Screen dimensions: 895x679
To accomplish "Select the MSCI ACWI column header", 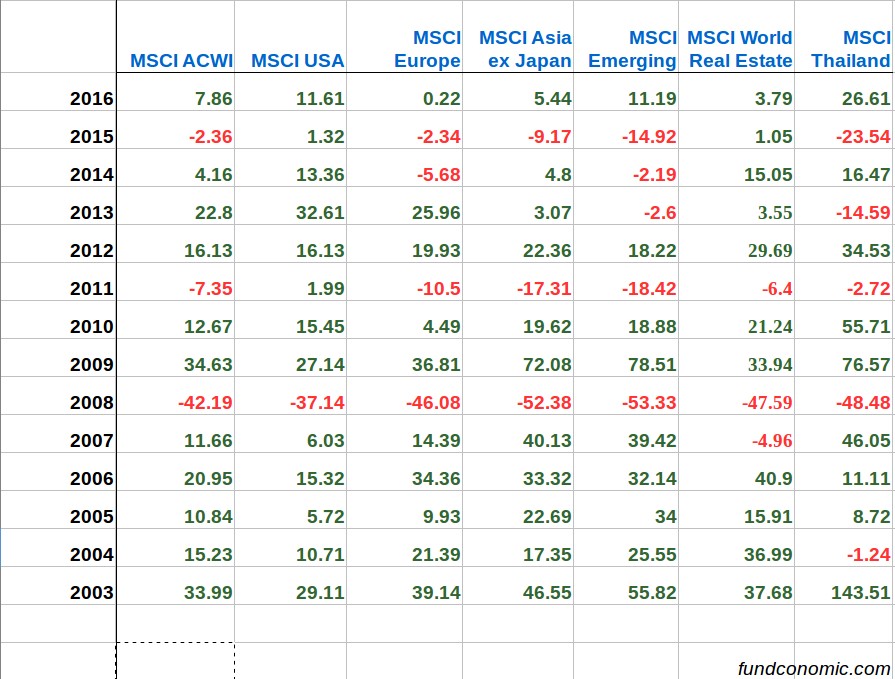I will tap(181, 60).
